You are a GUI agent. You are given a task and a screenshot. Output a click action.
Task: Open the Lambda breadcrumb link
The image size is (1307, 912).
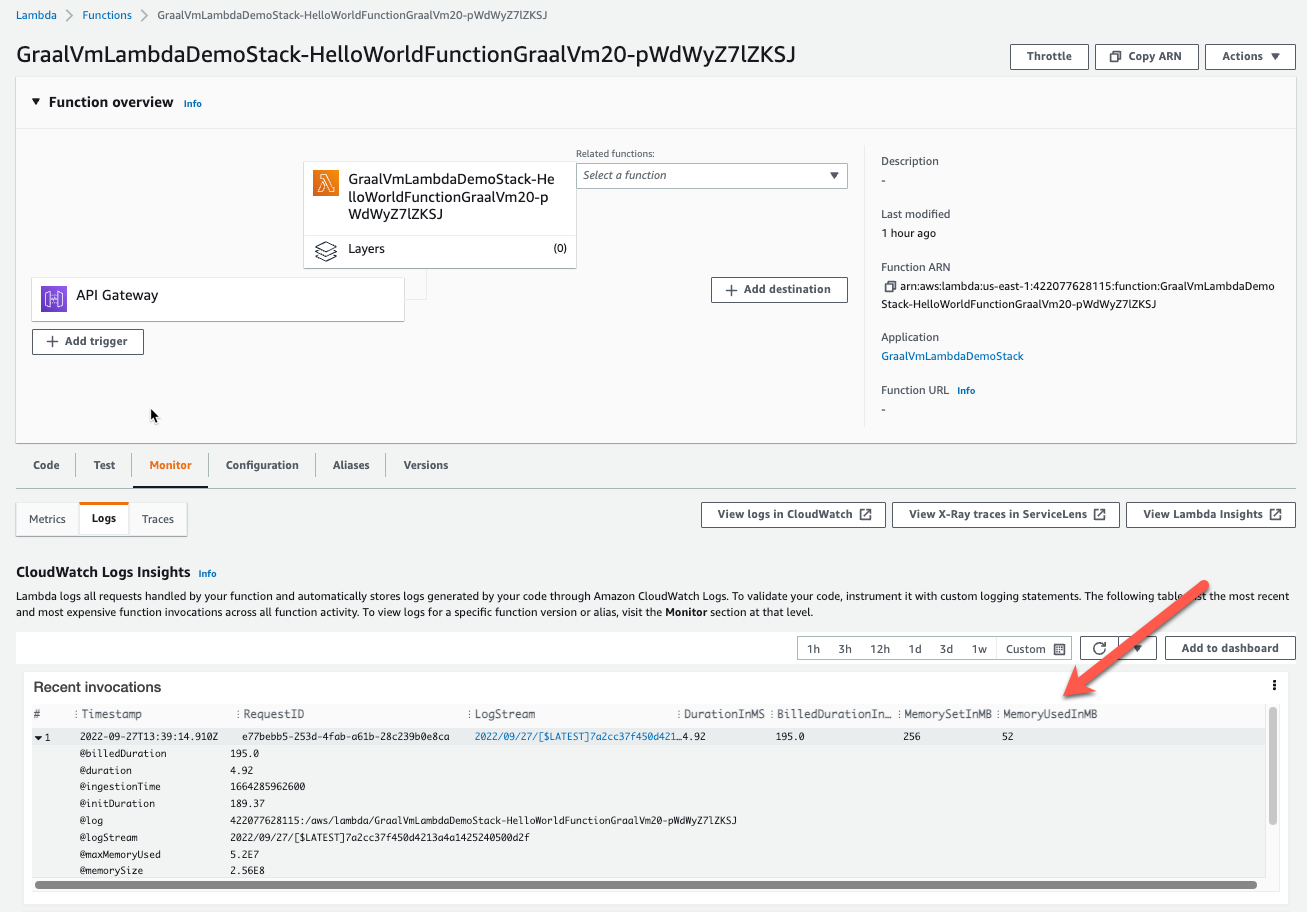click(36, 15)
